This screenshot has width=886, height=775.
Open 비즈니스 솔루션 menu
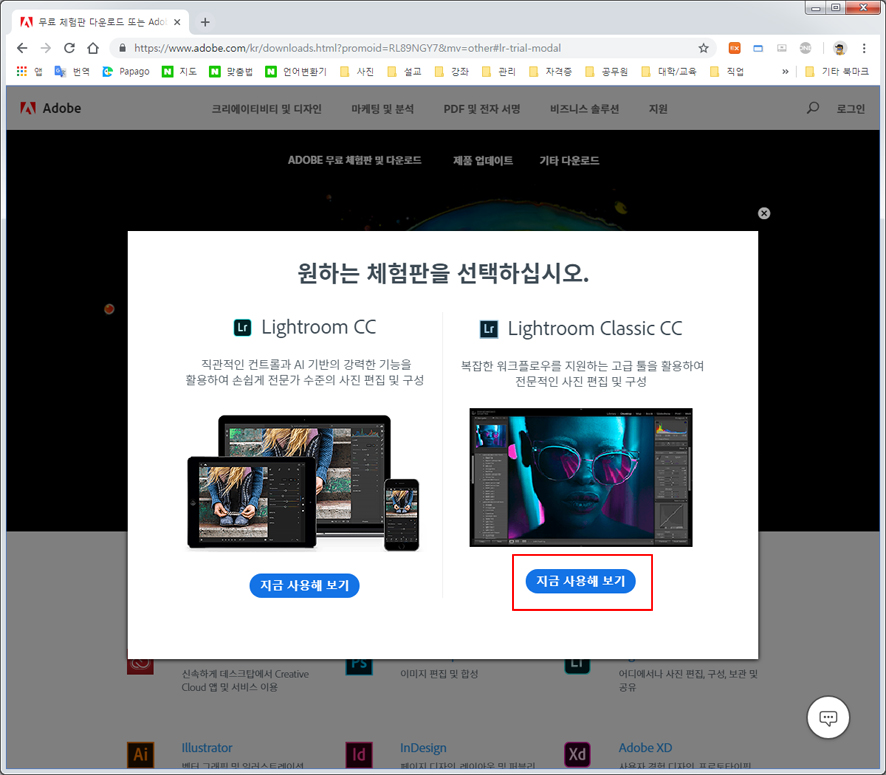(x=584, y=108)
